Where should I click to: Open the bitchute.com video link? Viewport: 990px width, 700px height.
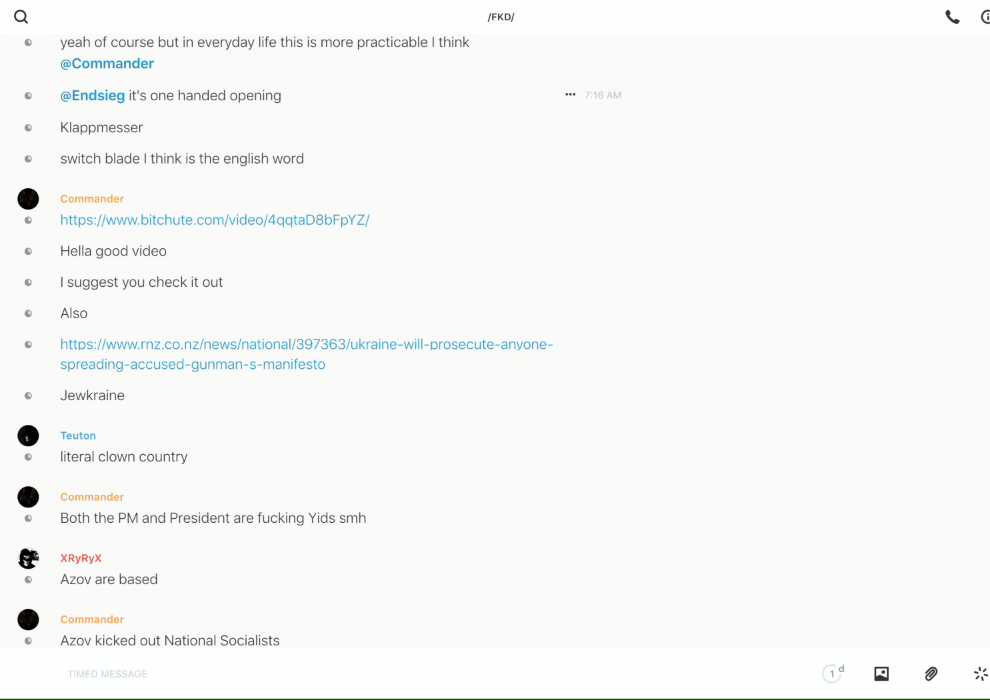(x=214, y=220)
